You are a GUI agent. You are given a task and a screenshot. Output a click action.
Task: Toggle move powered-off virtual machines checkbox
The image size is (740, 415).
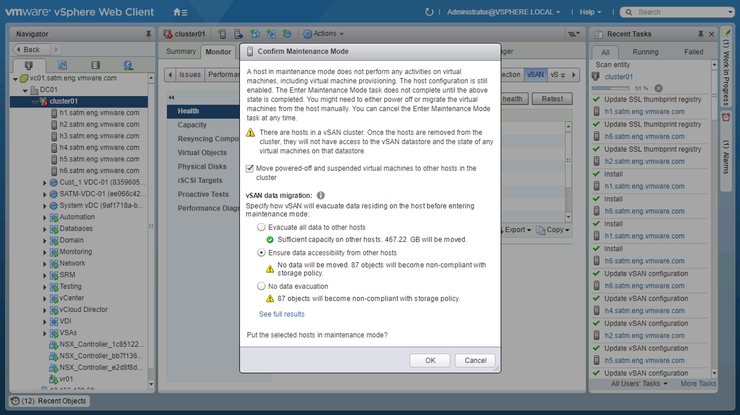click(250, 169)
